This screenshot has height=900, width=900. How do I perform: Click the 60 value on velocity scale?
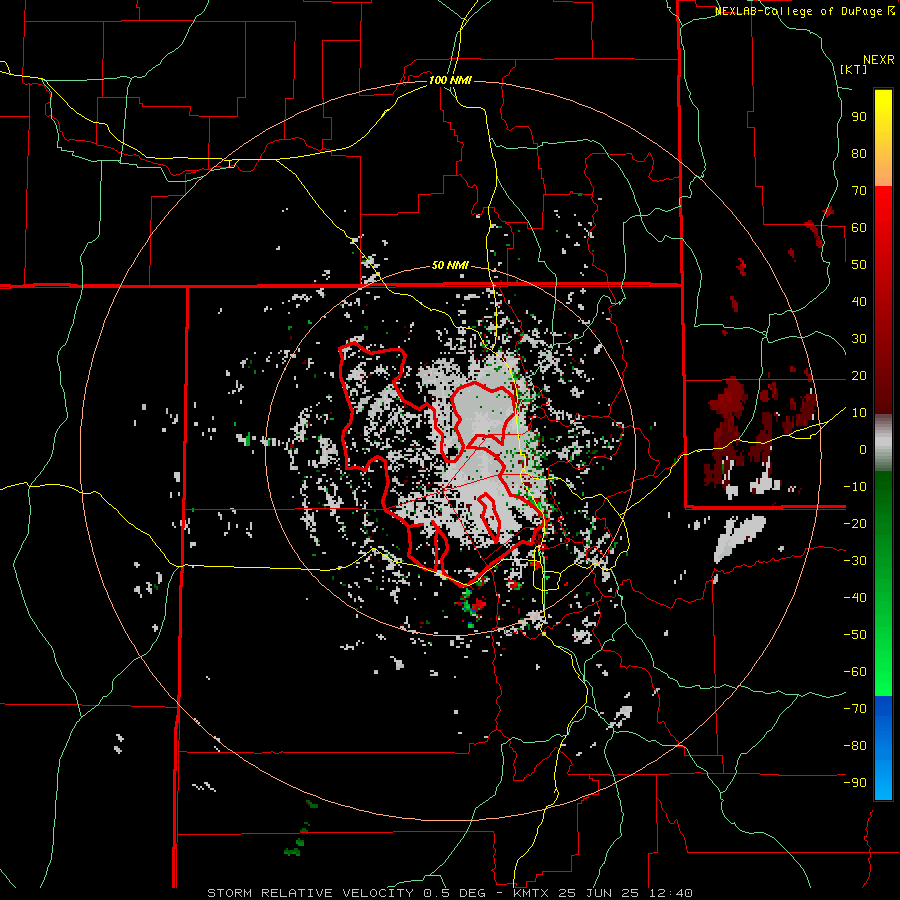[859, 227]
